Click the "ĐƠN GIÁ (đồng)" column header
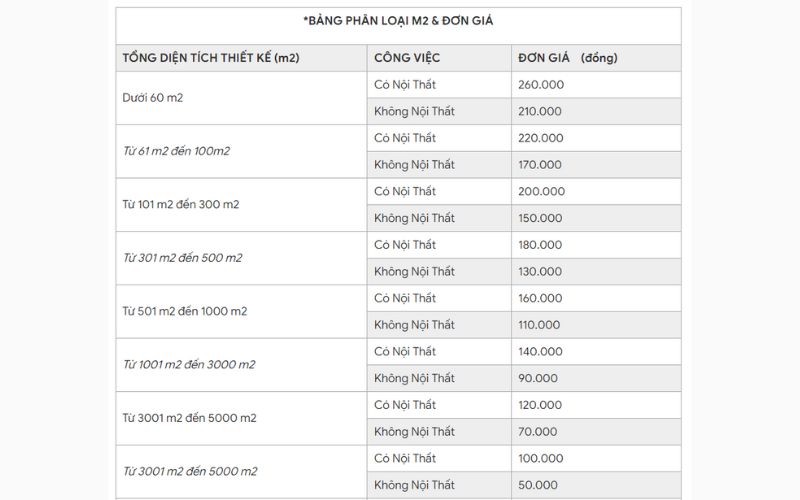 click(x=568, y=58)
